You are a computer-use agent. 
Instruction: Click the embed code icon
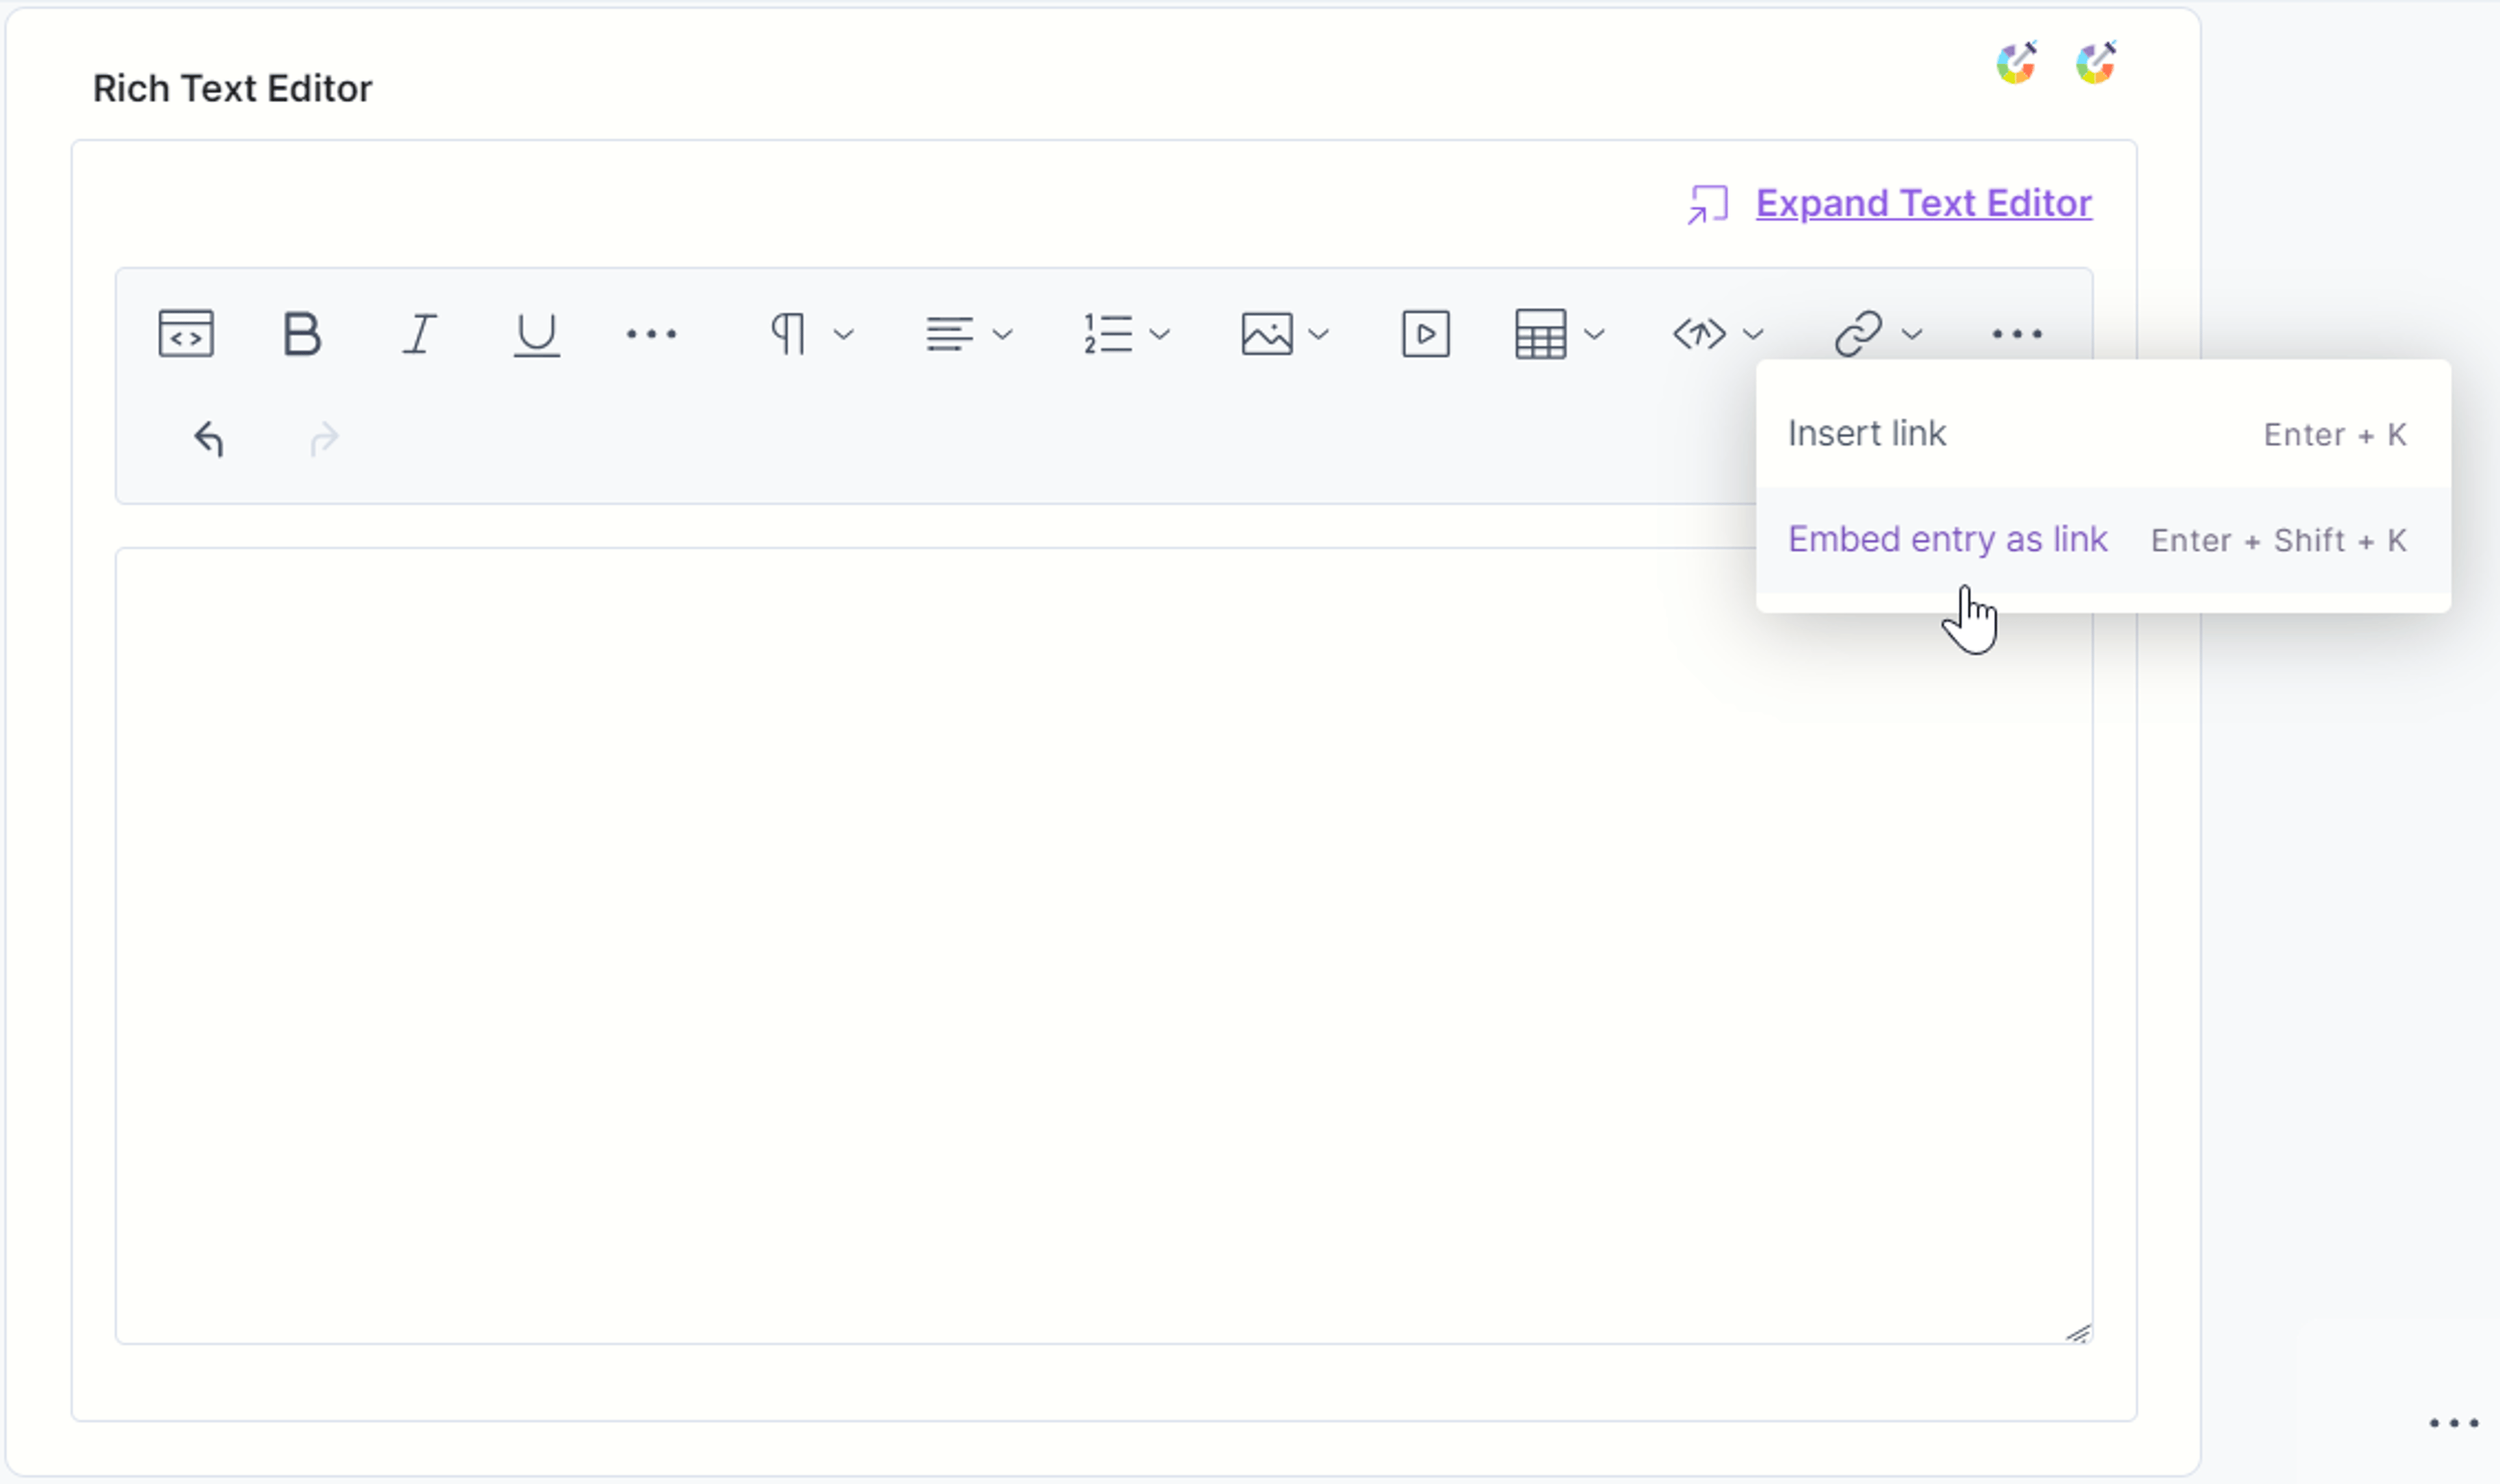pos(1700,333)
